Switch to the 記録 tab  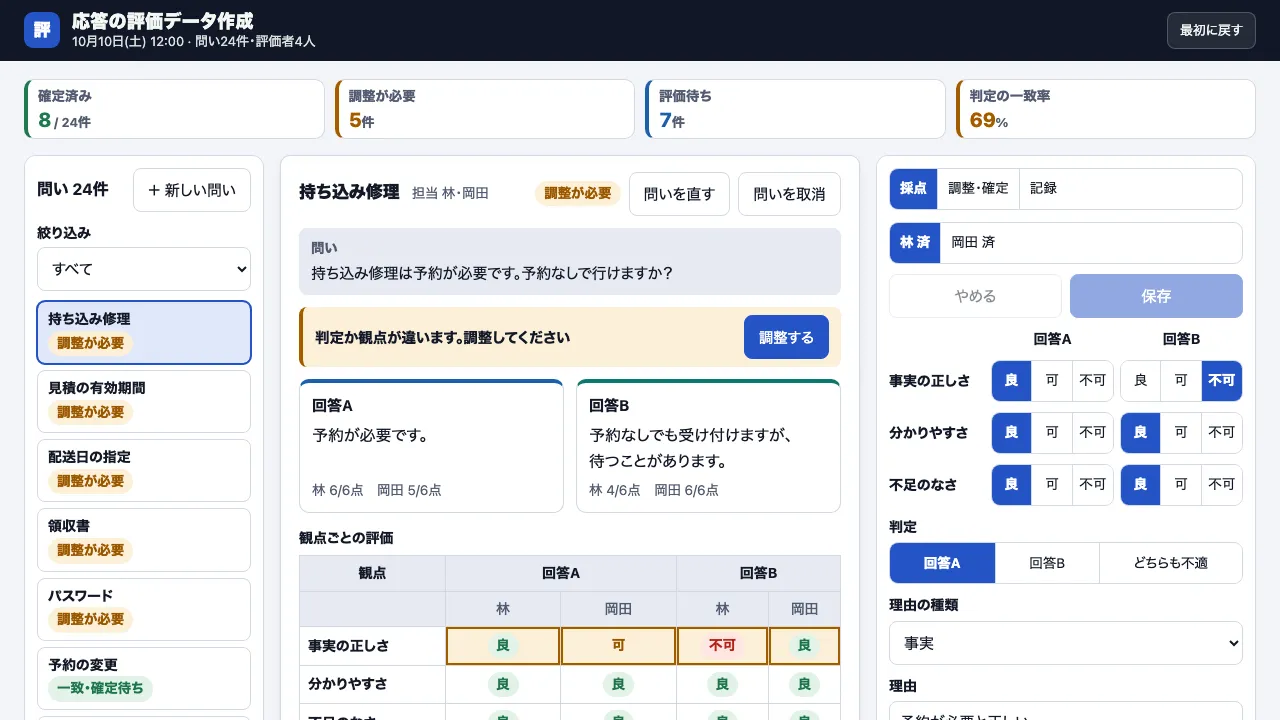[x=1043, y=188]
